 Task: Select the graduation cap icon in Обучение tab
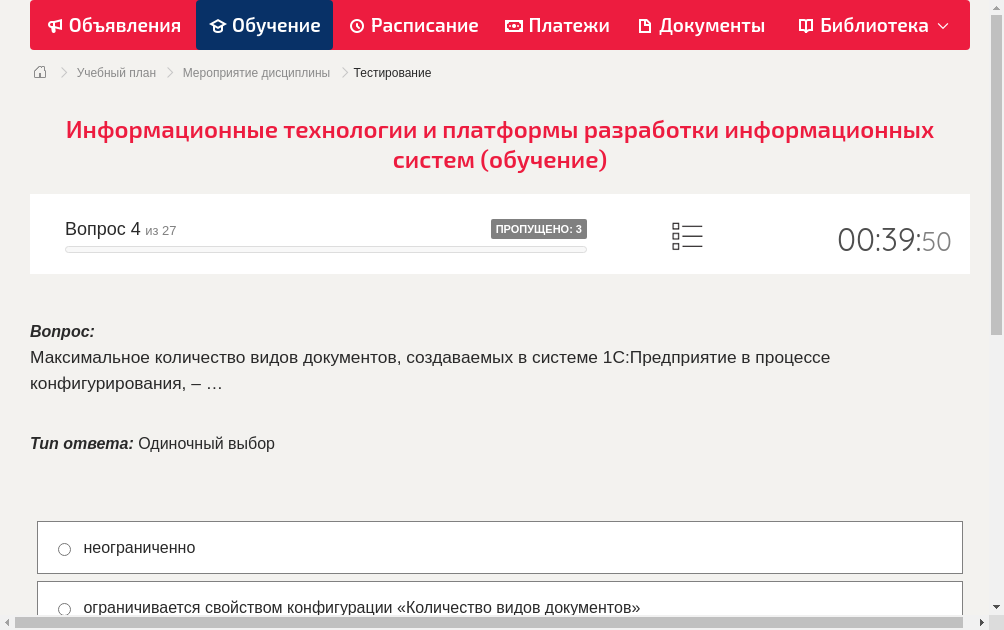click(x=217, y=25)
